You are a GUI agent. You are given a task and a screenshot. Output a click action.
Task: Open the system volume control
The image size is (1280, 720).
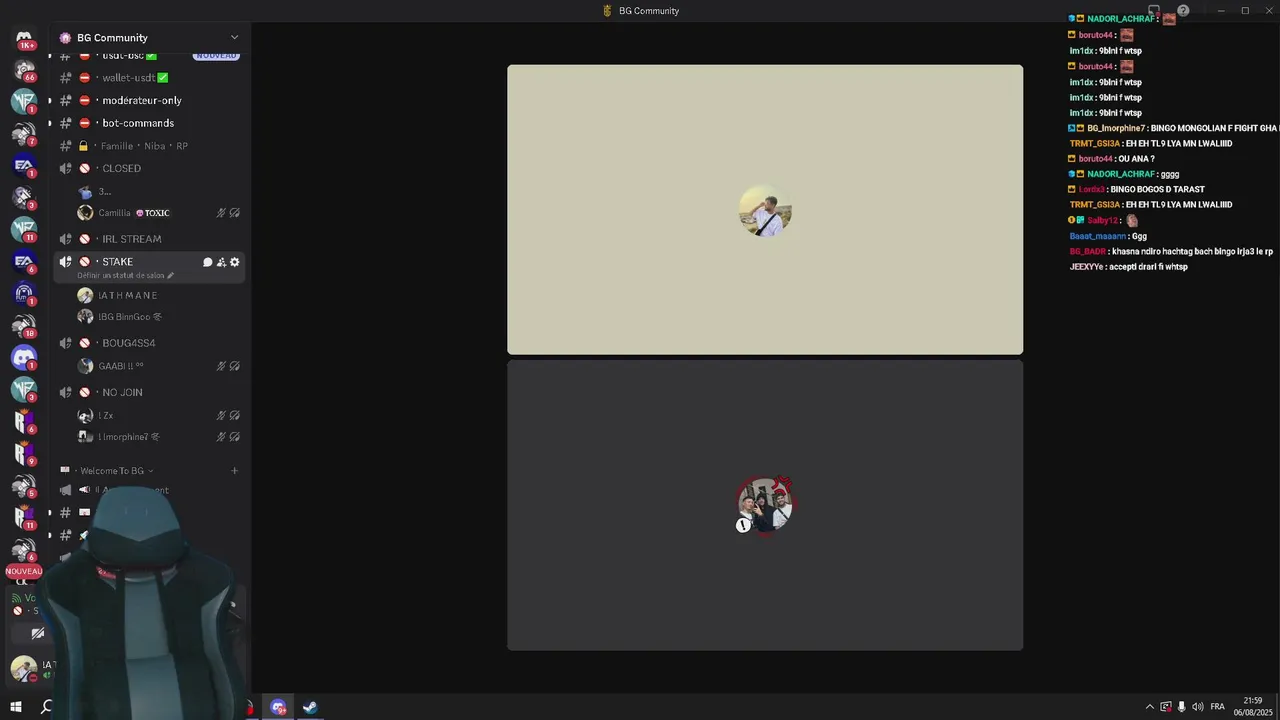tap(1198, 707)
